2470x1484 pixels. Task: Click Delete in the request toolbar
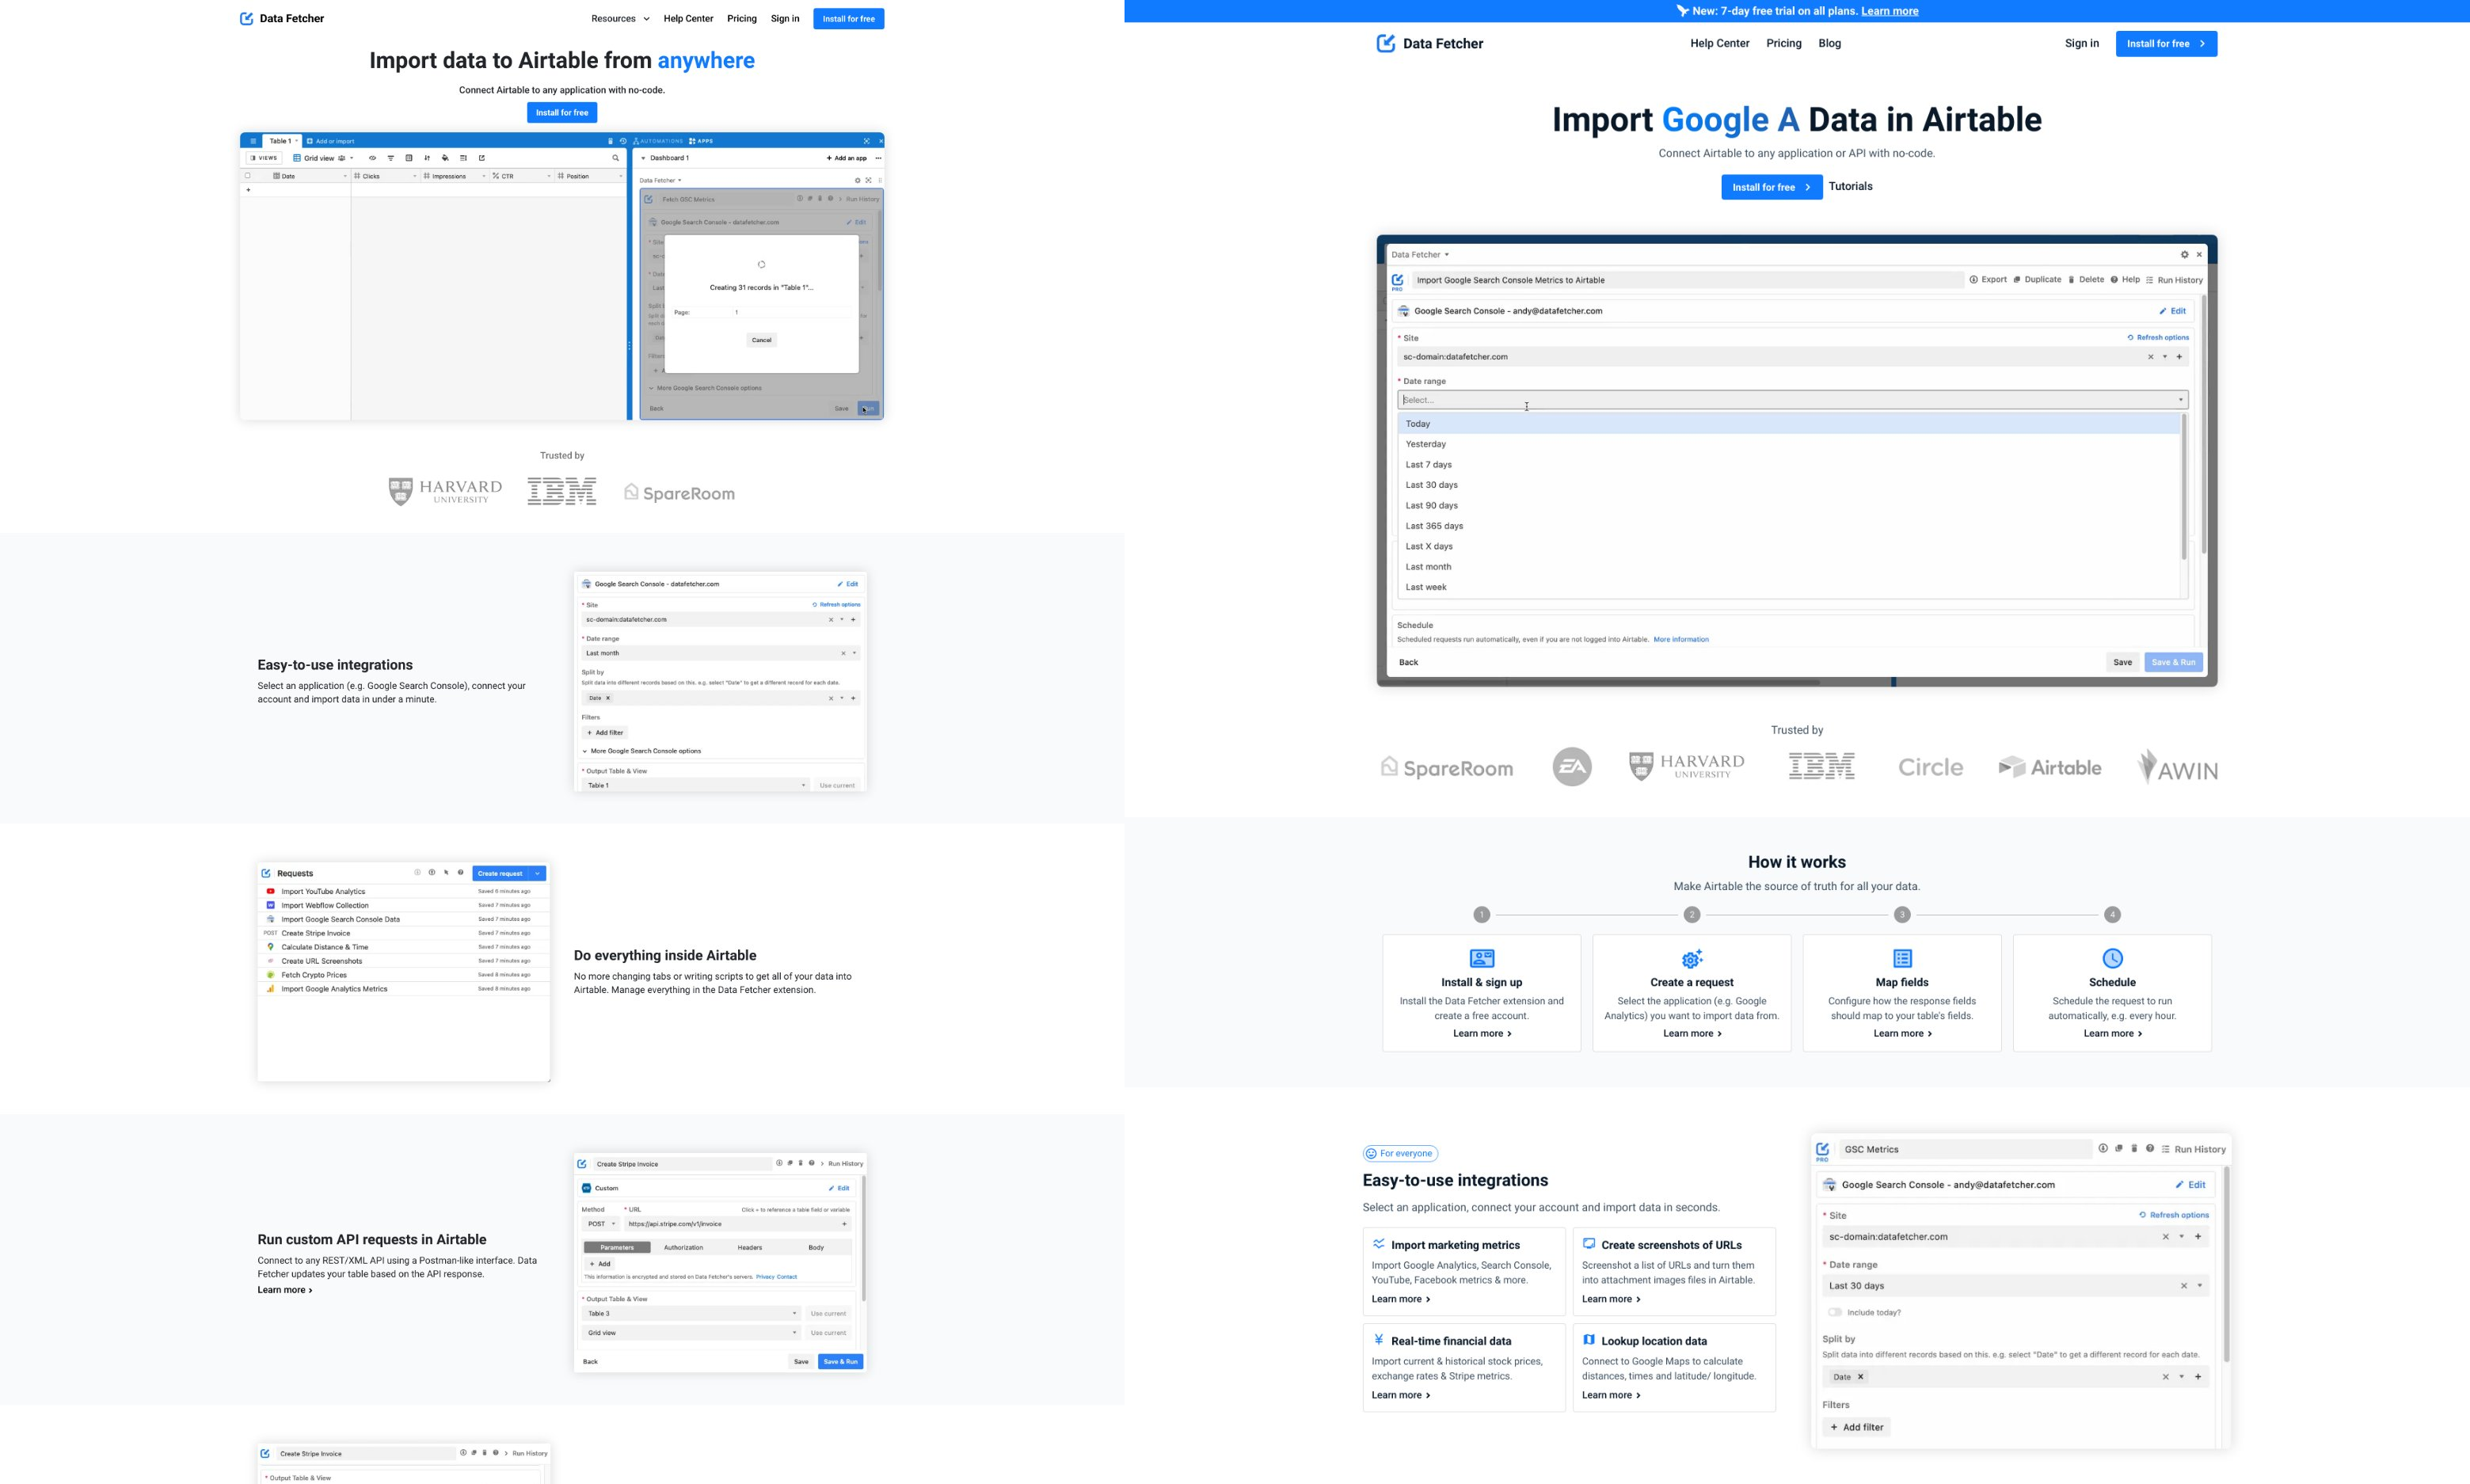tap(2086, 280)
